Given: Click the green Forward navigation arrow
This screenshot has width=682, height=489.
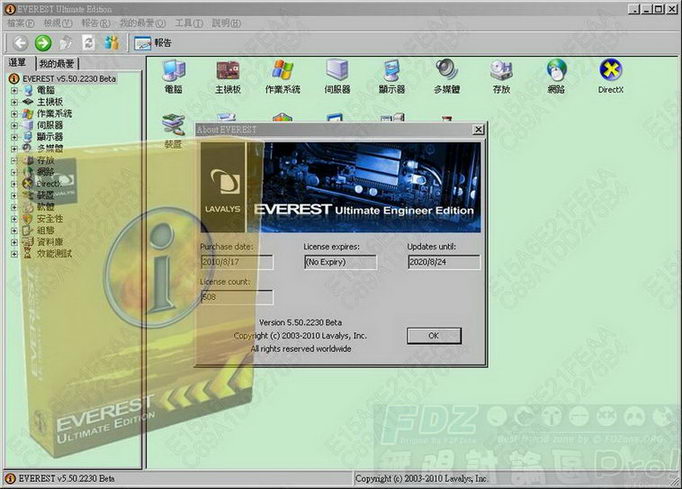Looking at the screenshot, I should pos(43,43).
